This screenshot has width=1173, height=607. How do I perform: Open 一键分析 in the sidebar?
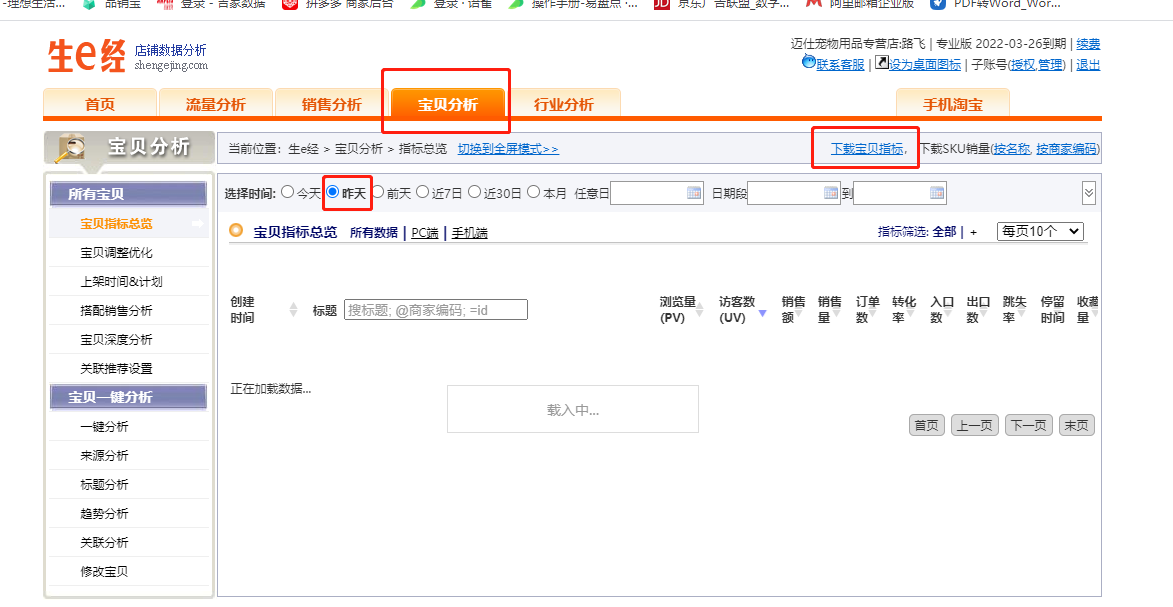click(105, 426)
